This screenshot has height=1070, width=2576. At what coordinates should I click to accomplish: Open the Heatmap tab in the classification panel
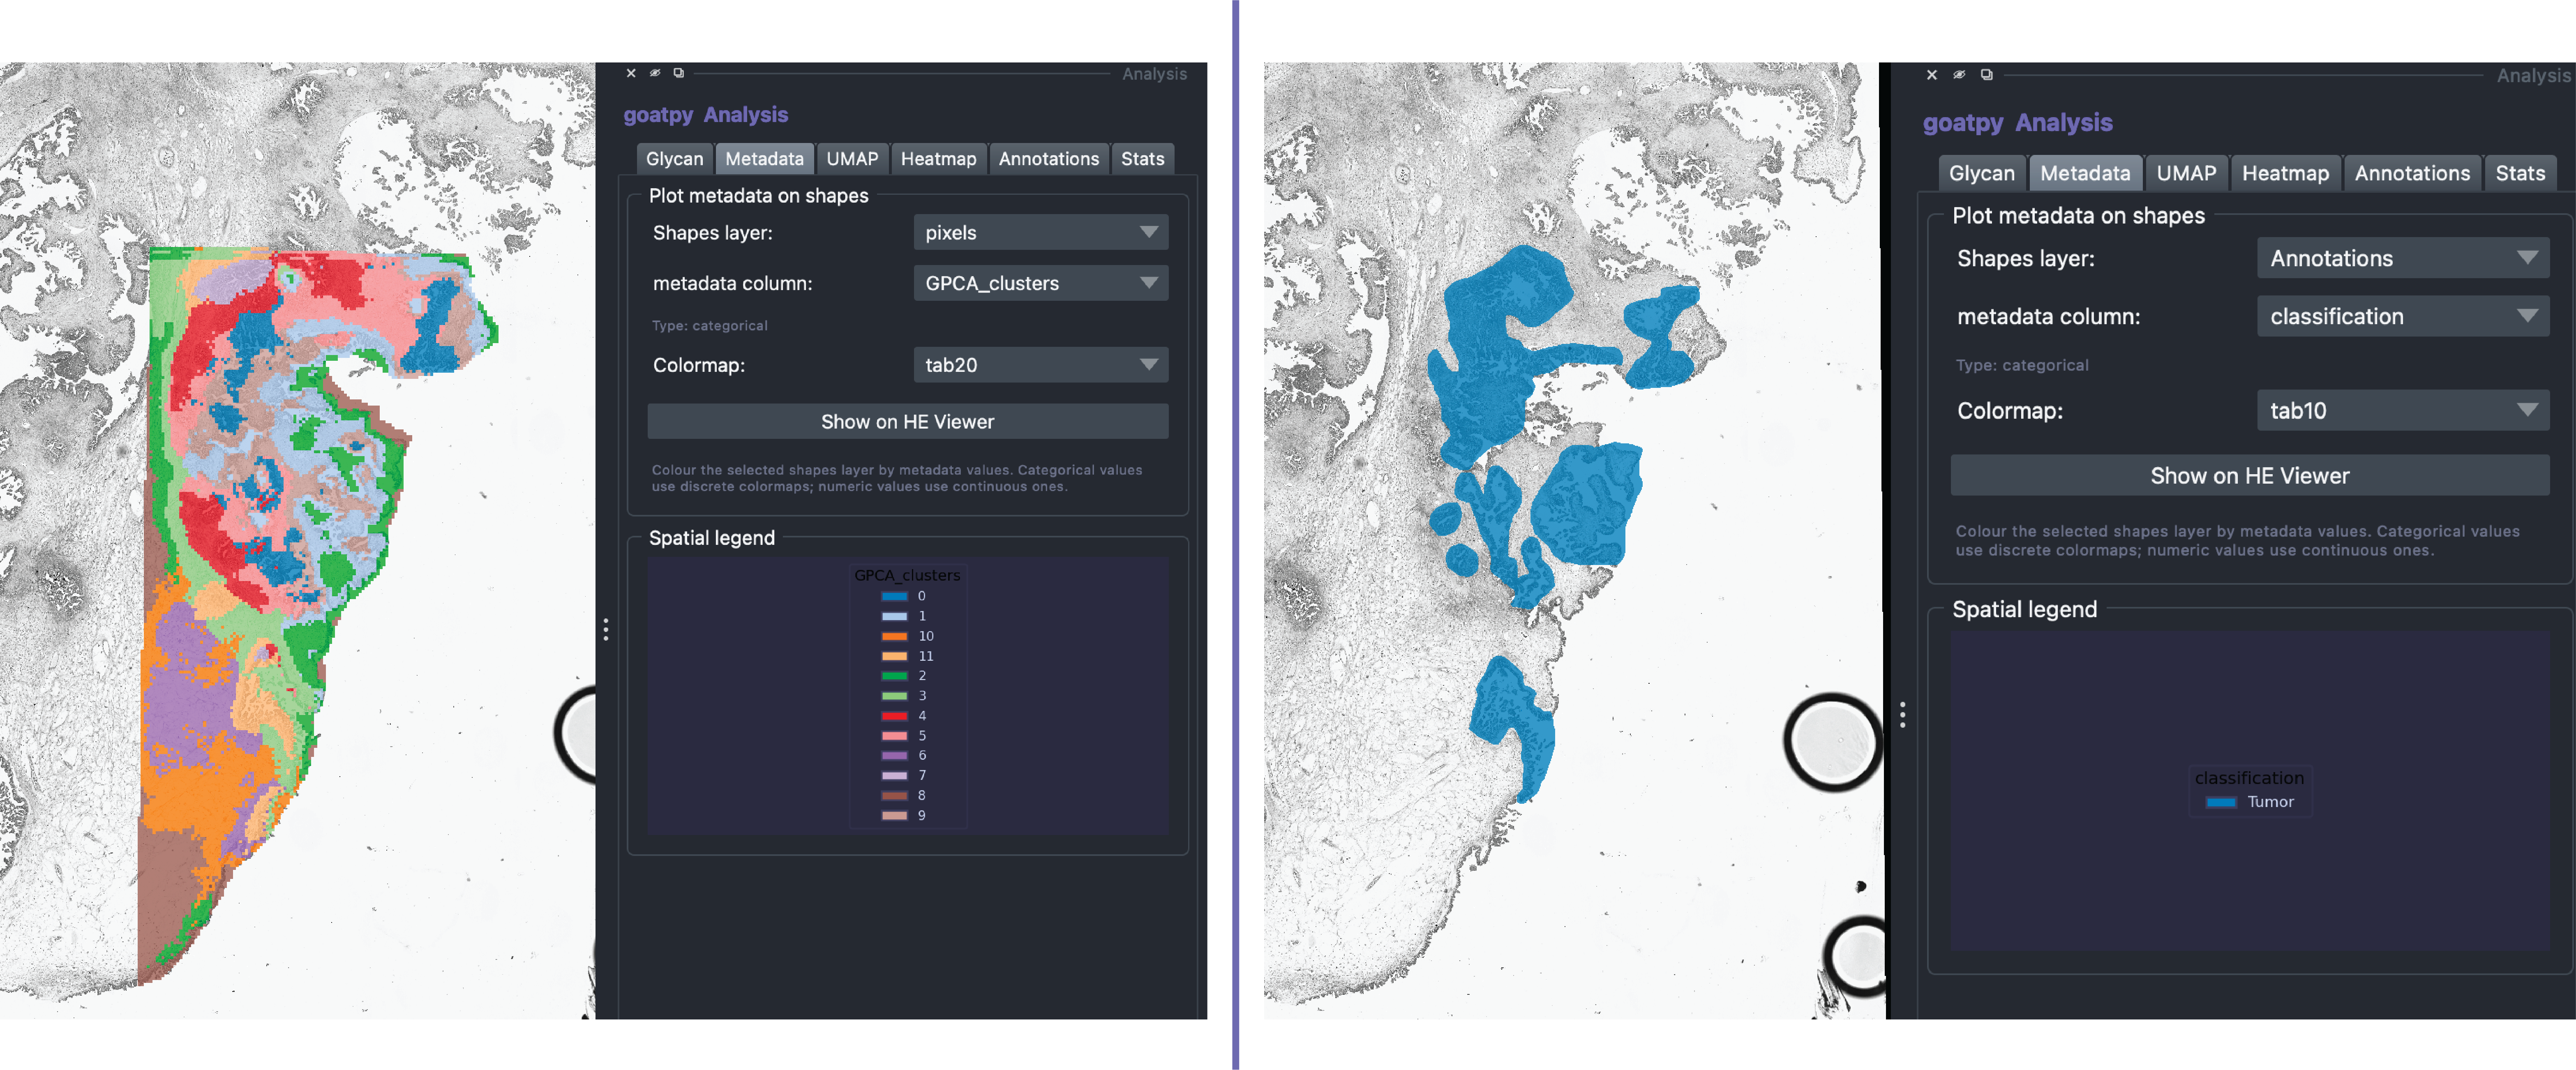pos(2285,173)
